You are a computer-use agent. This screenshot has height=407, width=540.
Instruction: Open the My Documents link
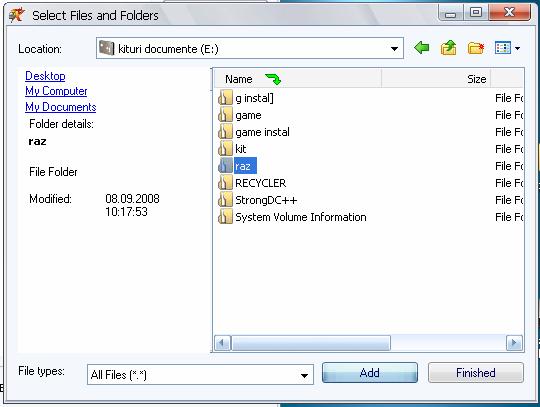(61, 107)
